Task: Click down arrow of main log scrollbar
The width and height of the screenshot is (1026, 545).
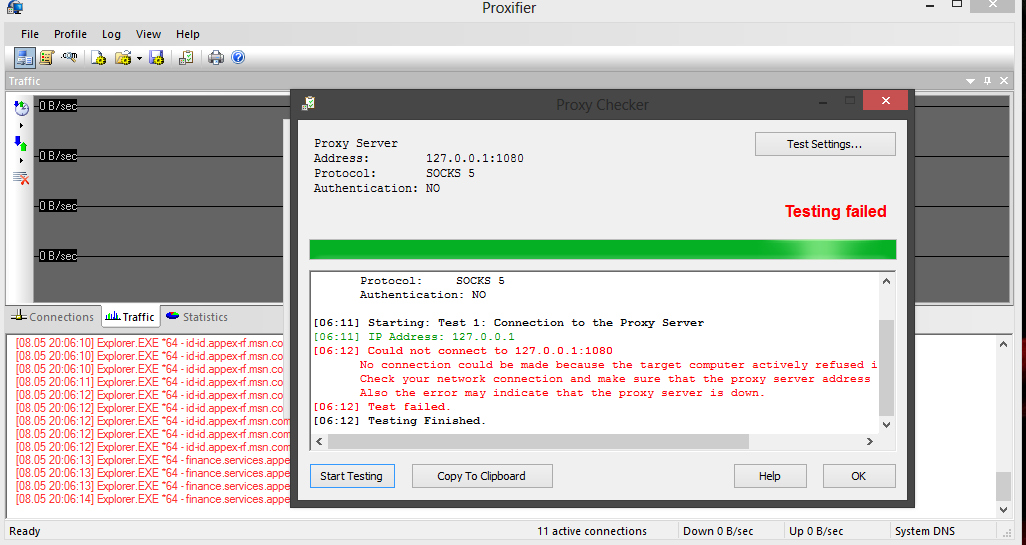Action: [1004, 509]
